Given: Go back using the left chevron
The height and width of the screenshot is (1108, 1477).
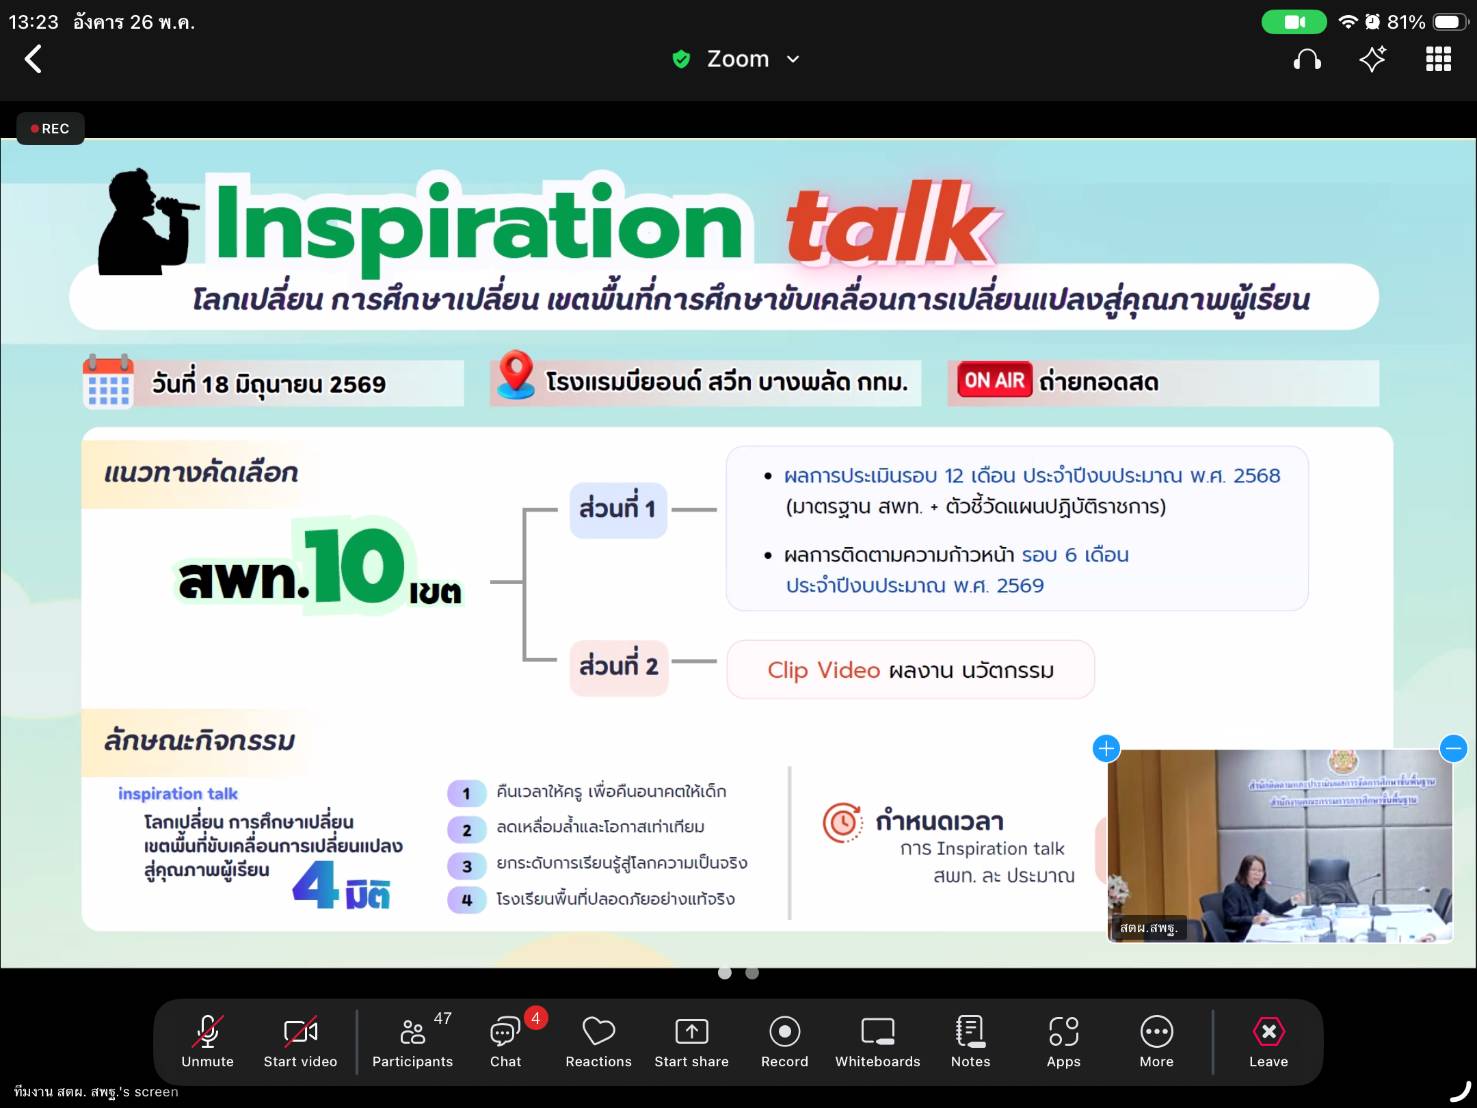Looking at the screenshot, I should (x=33, y=59).
